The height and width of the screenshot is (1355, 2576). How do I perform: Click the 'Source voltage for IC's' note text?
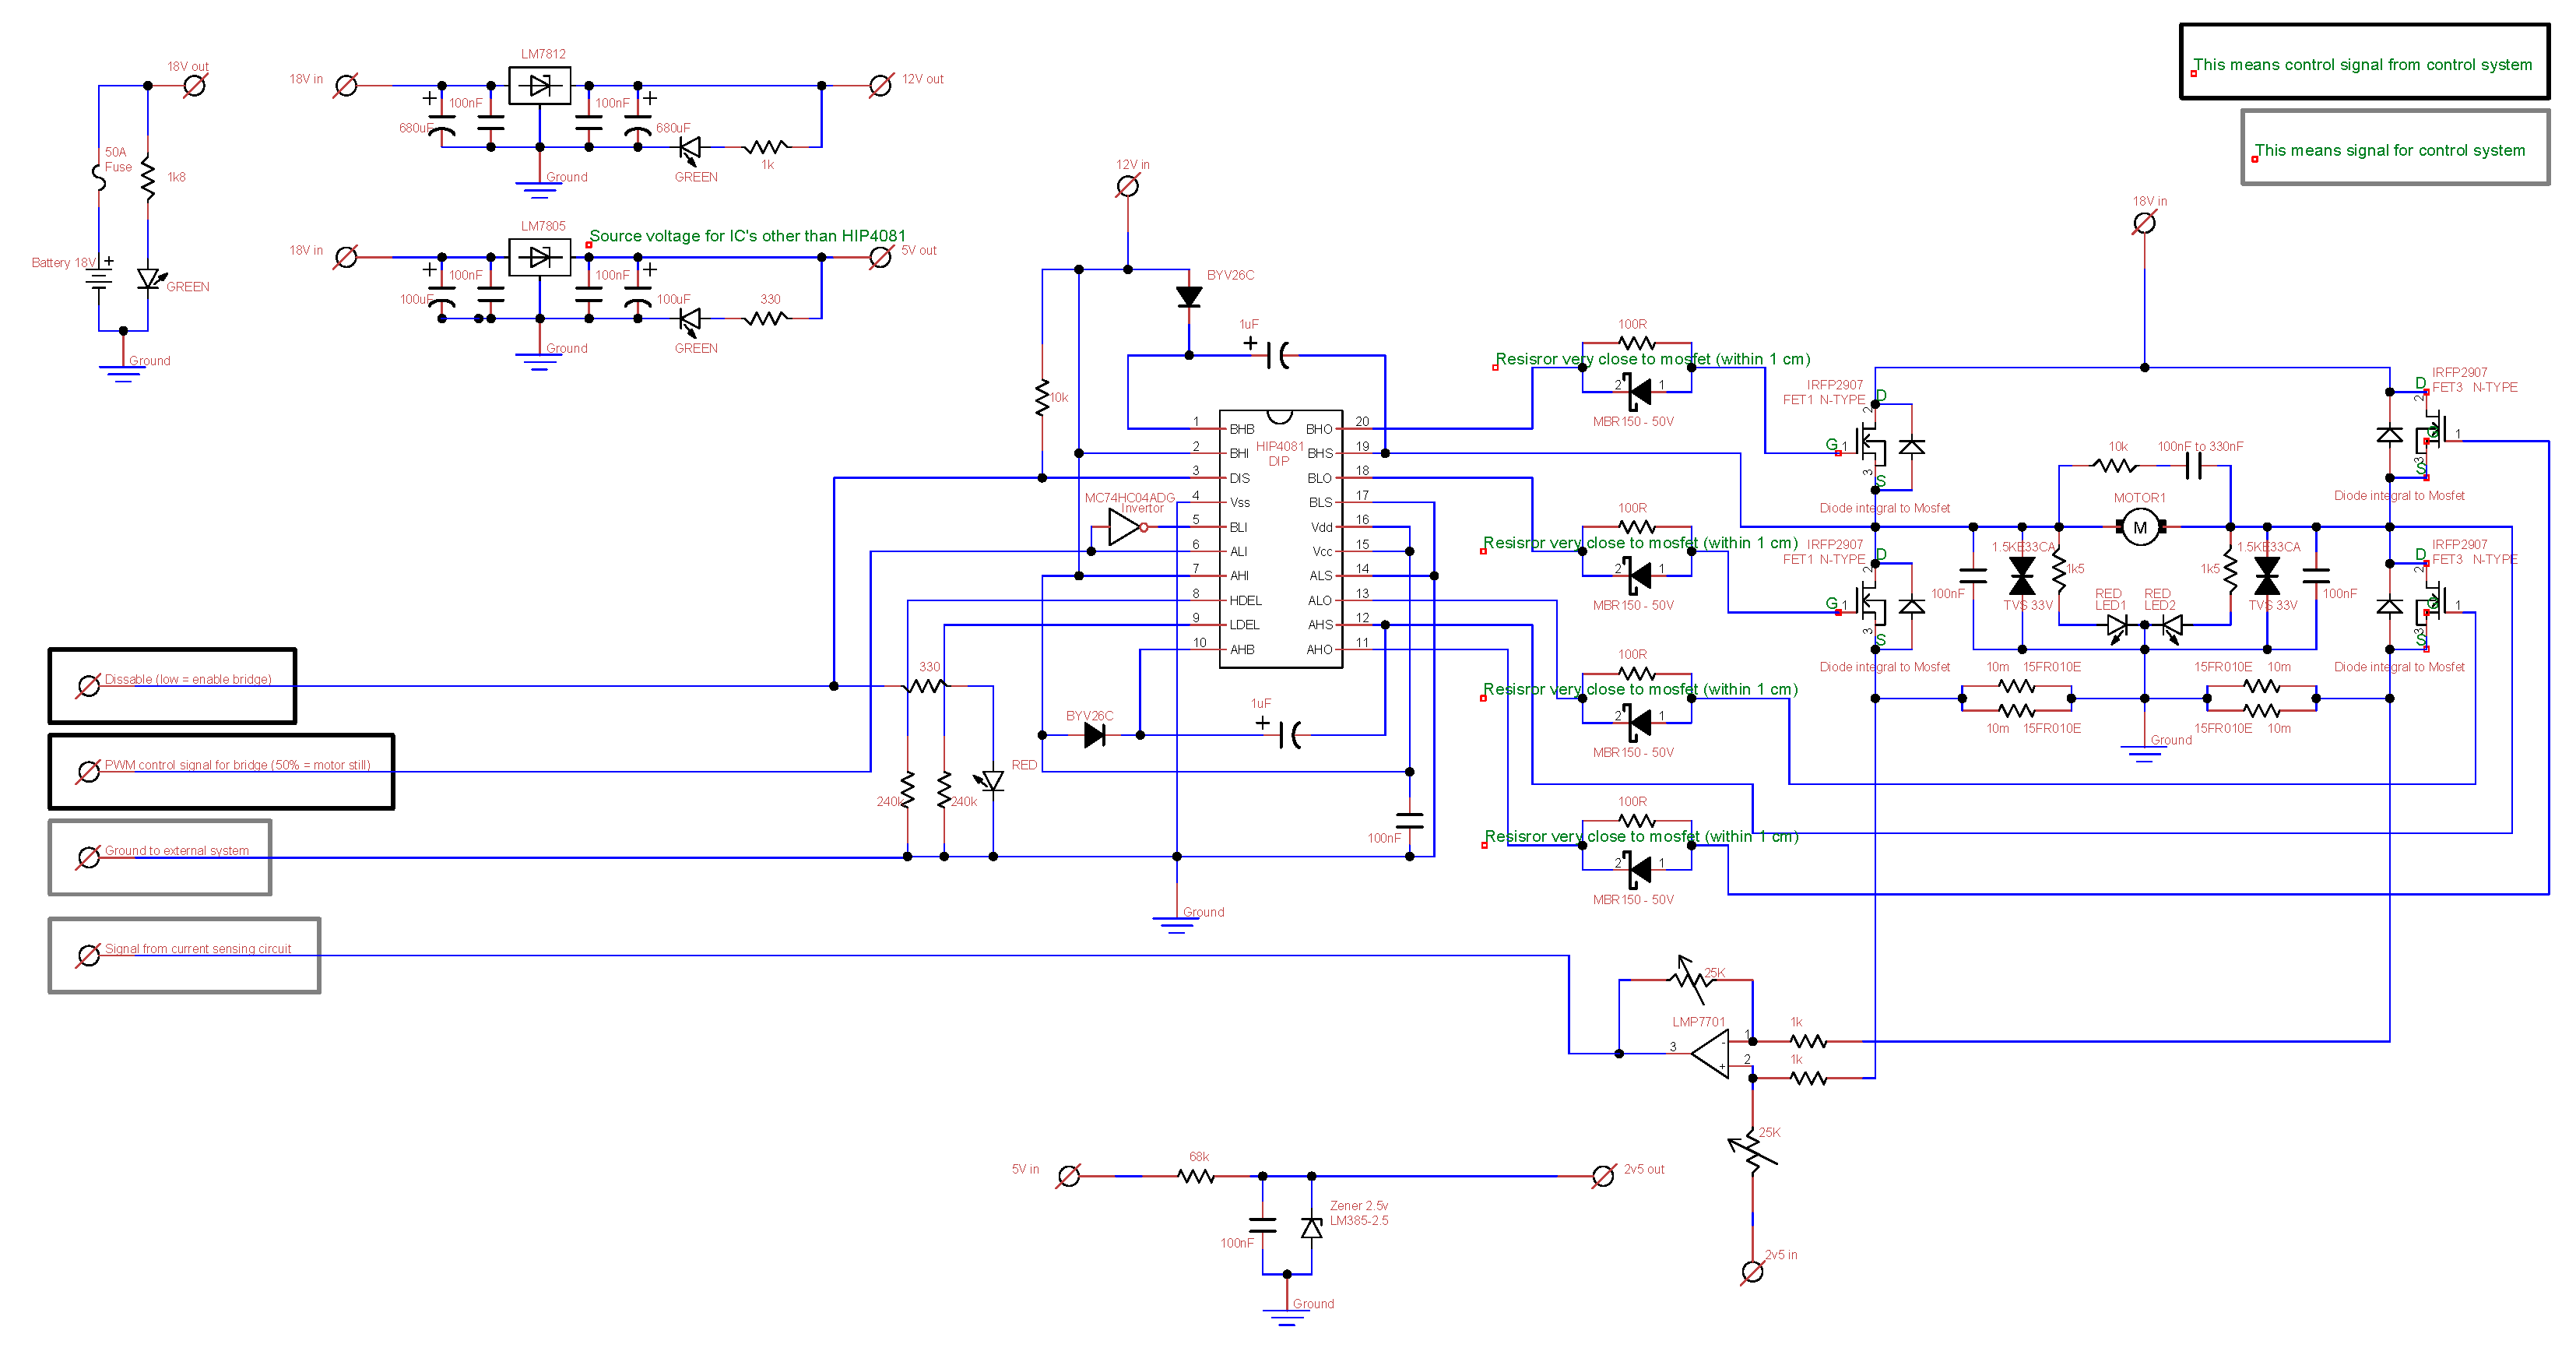[x=747, y=236]
